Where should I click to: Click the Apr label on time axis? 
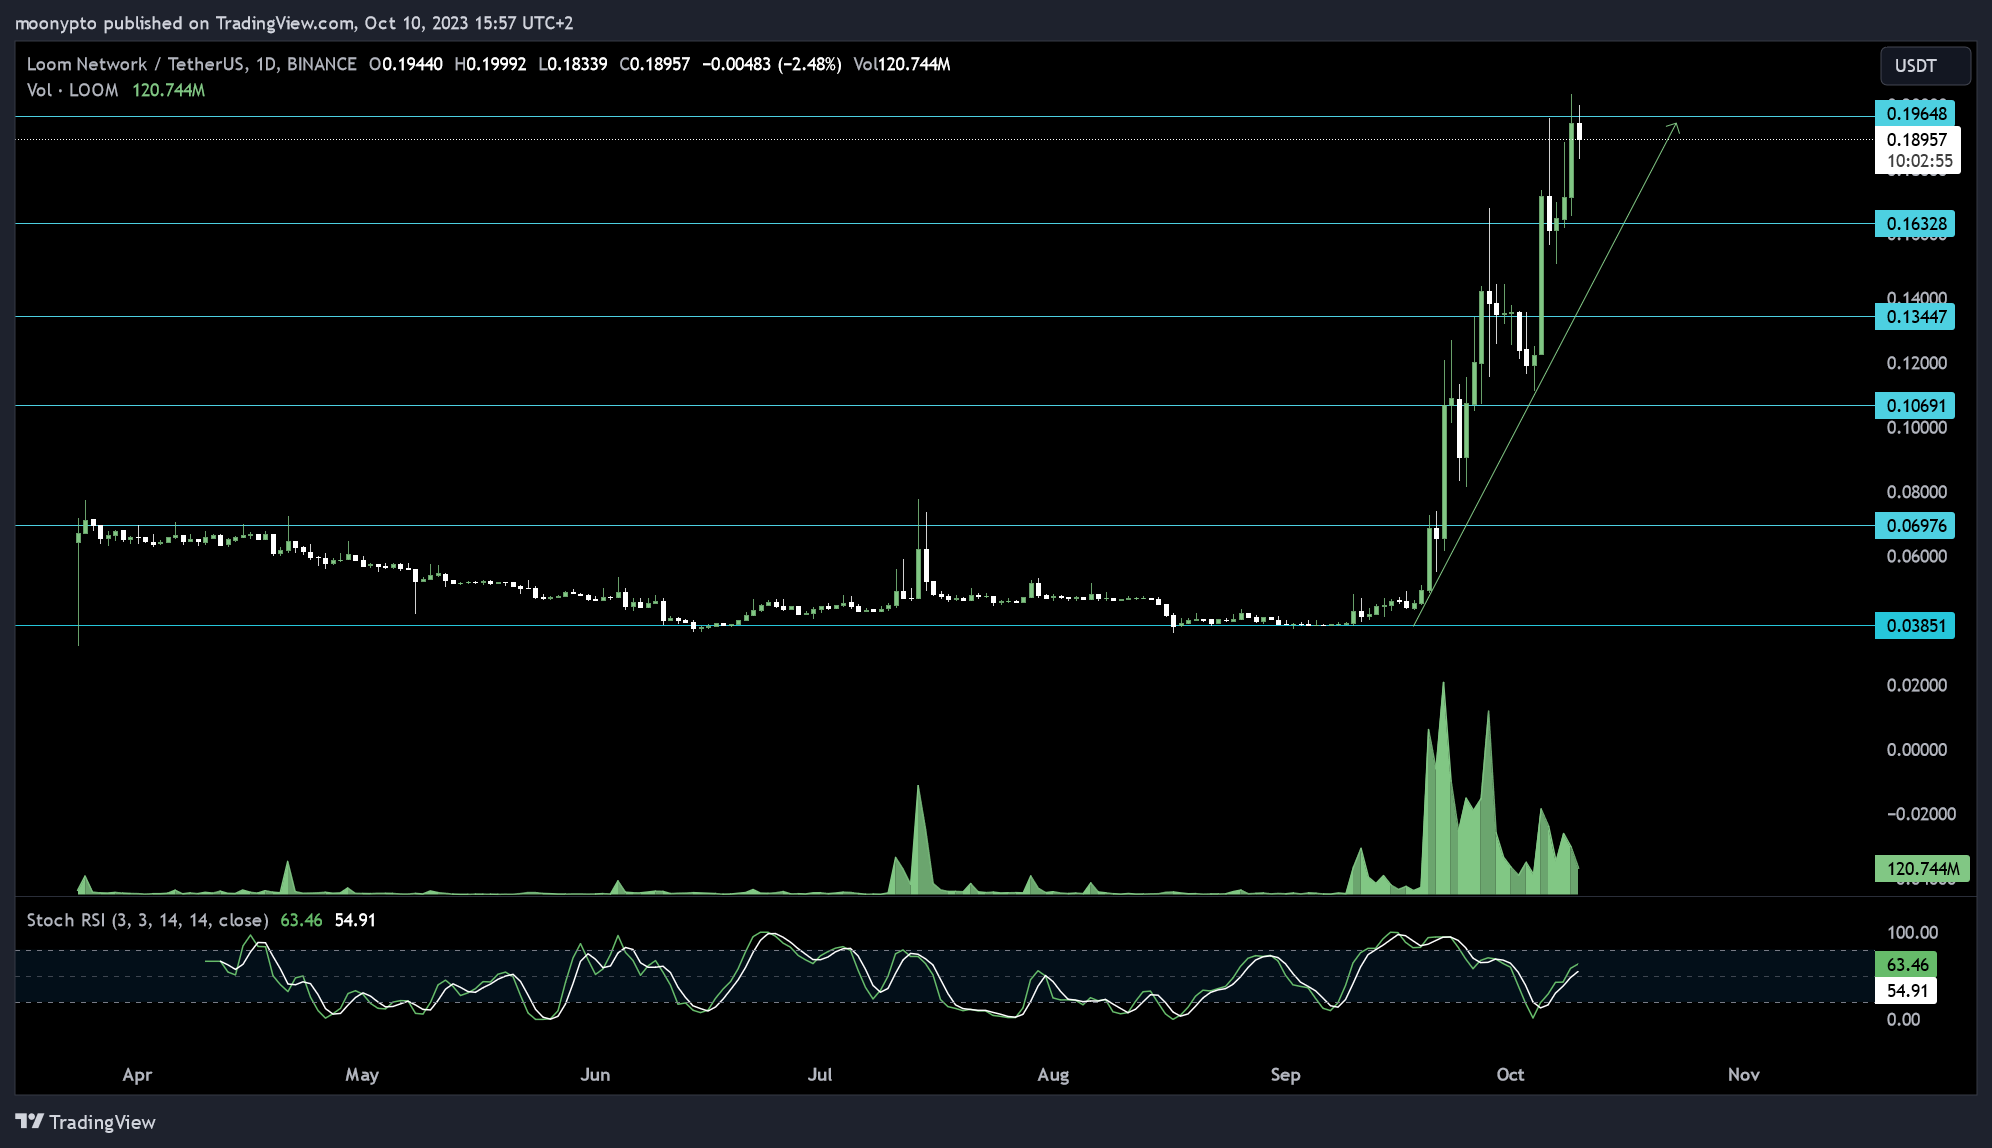point(137,1074)
